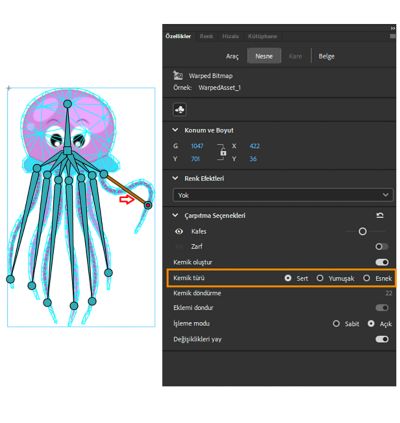Collapse the Çarpıtma Seçenekleri section

point(175,216)
